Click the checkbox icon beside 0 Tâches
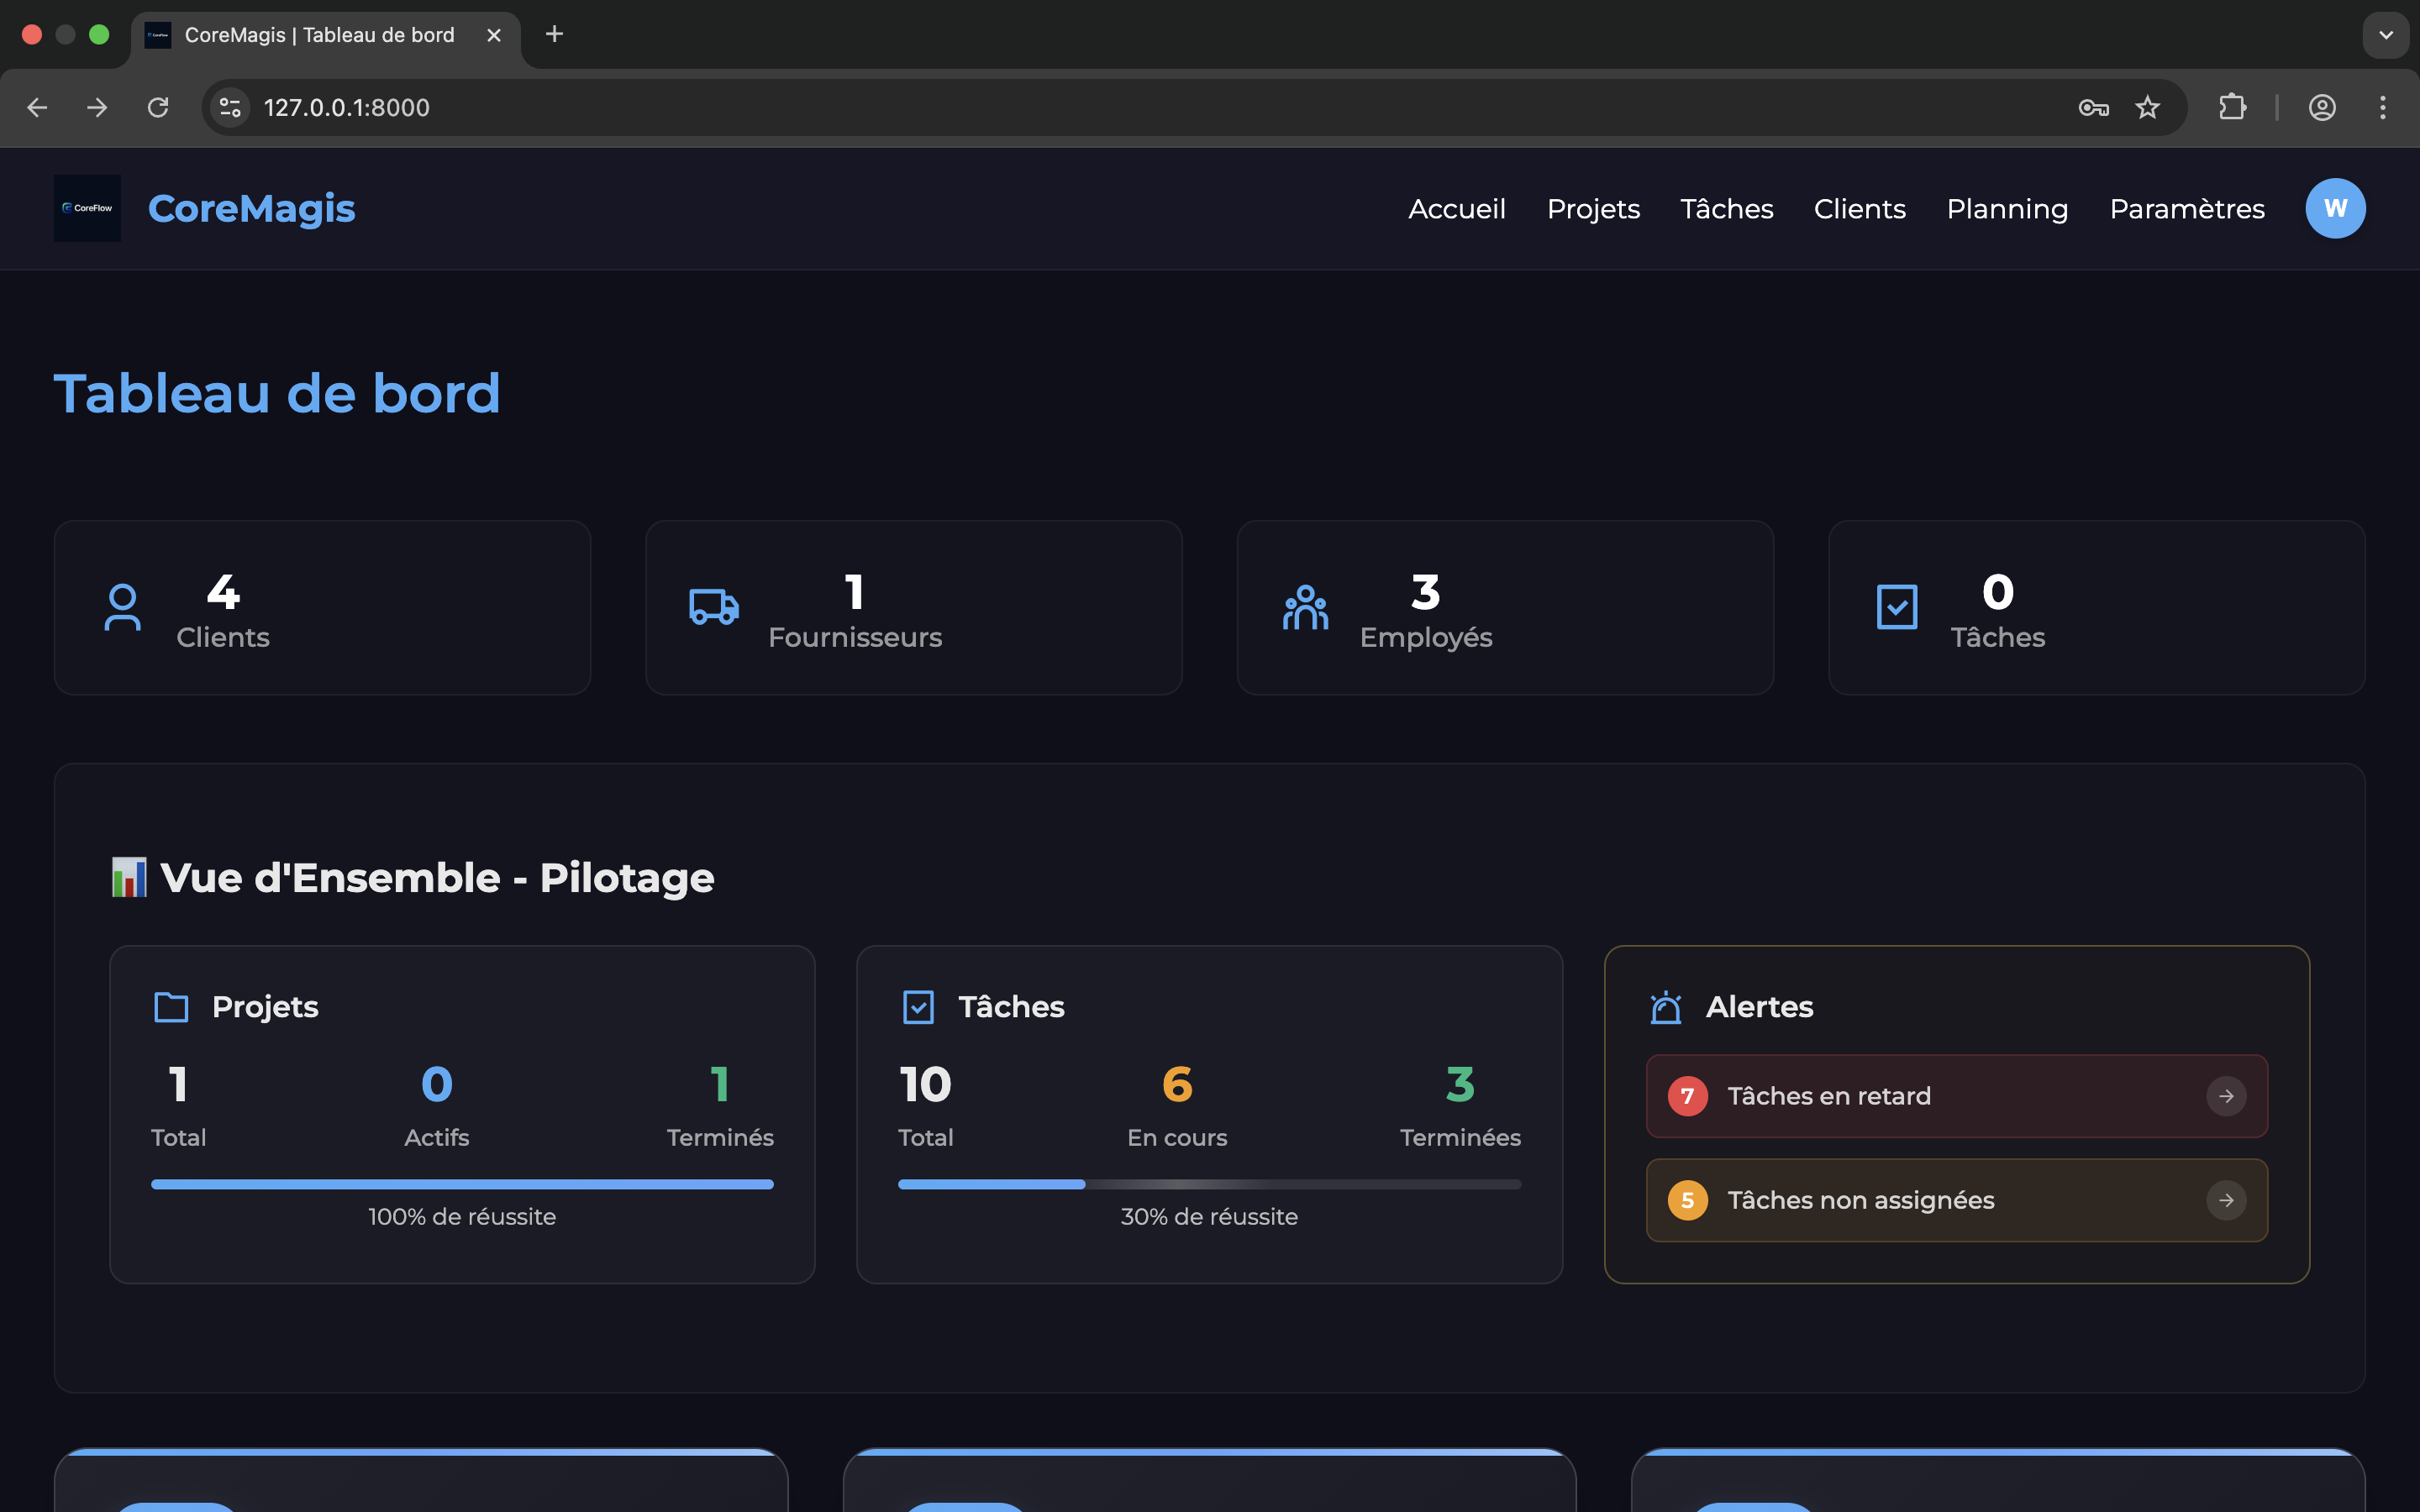 [1897, 607]
